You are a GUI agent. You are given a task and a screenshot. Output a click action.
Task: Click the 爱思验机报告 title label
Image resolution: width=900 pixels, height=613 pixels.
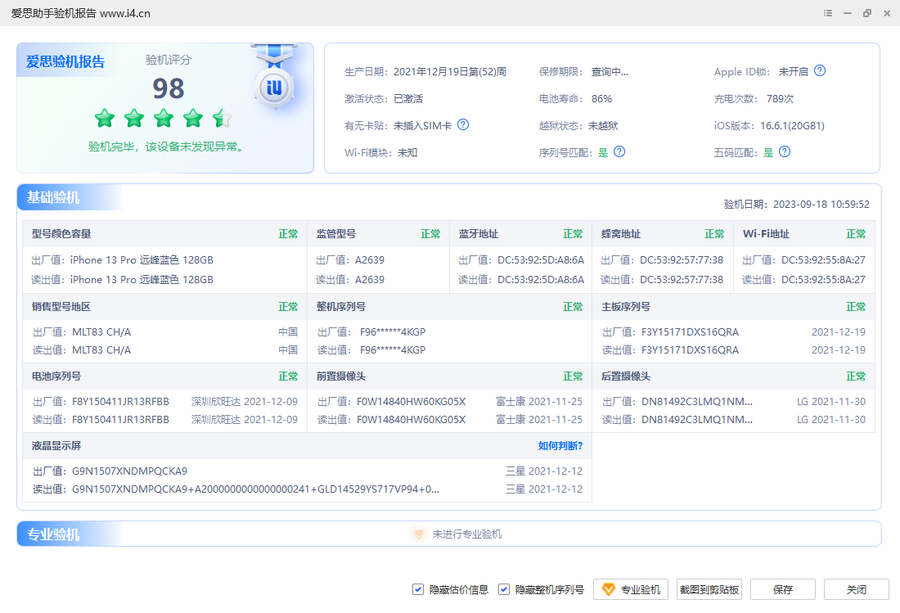pos(65,61)
